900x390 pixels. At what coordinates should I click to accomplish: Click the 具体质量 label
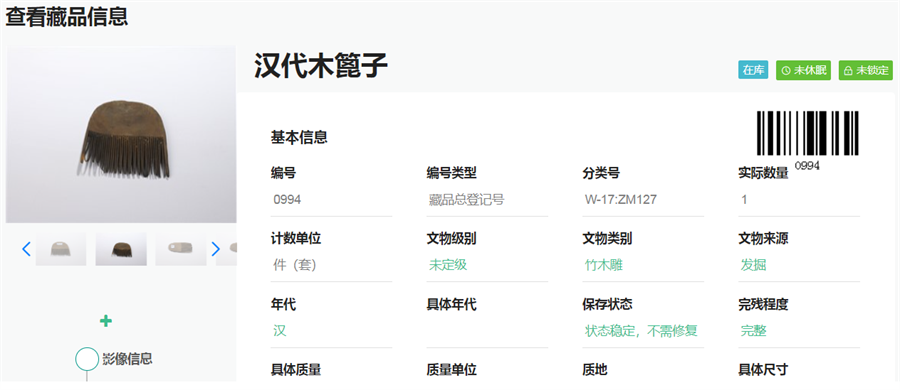(x=296, y=370)
